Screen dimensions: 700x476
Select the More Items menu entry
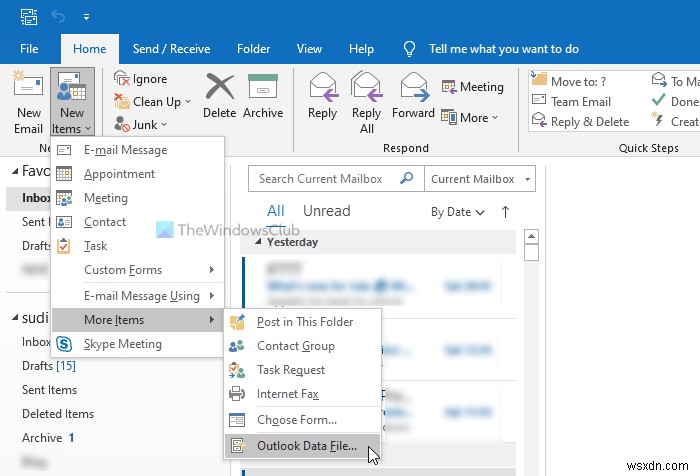coord(138,320)
